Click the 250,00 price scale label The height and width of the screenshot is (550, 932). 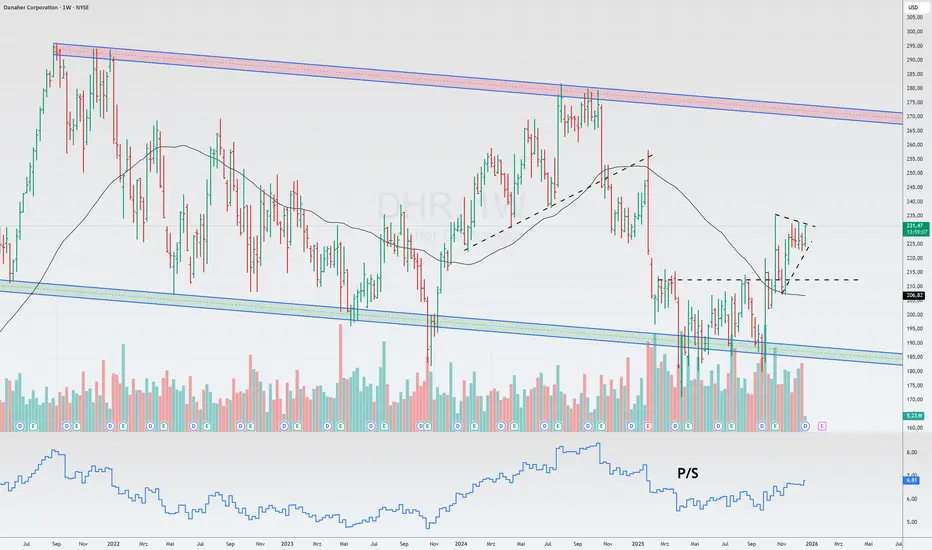coord(914,173)
